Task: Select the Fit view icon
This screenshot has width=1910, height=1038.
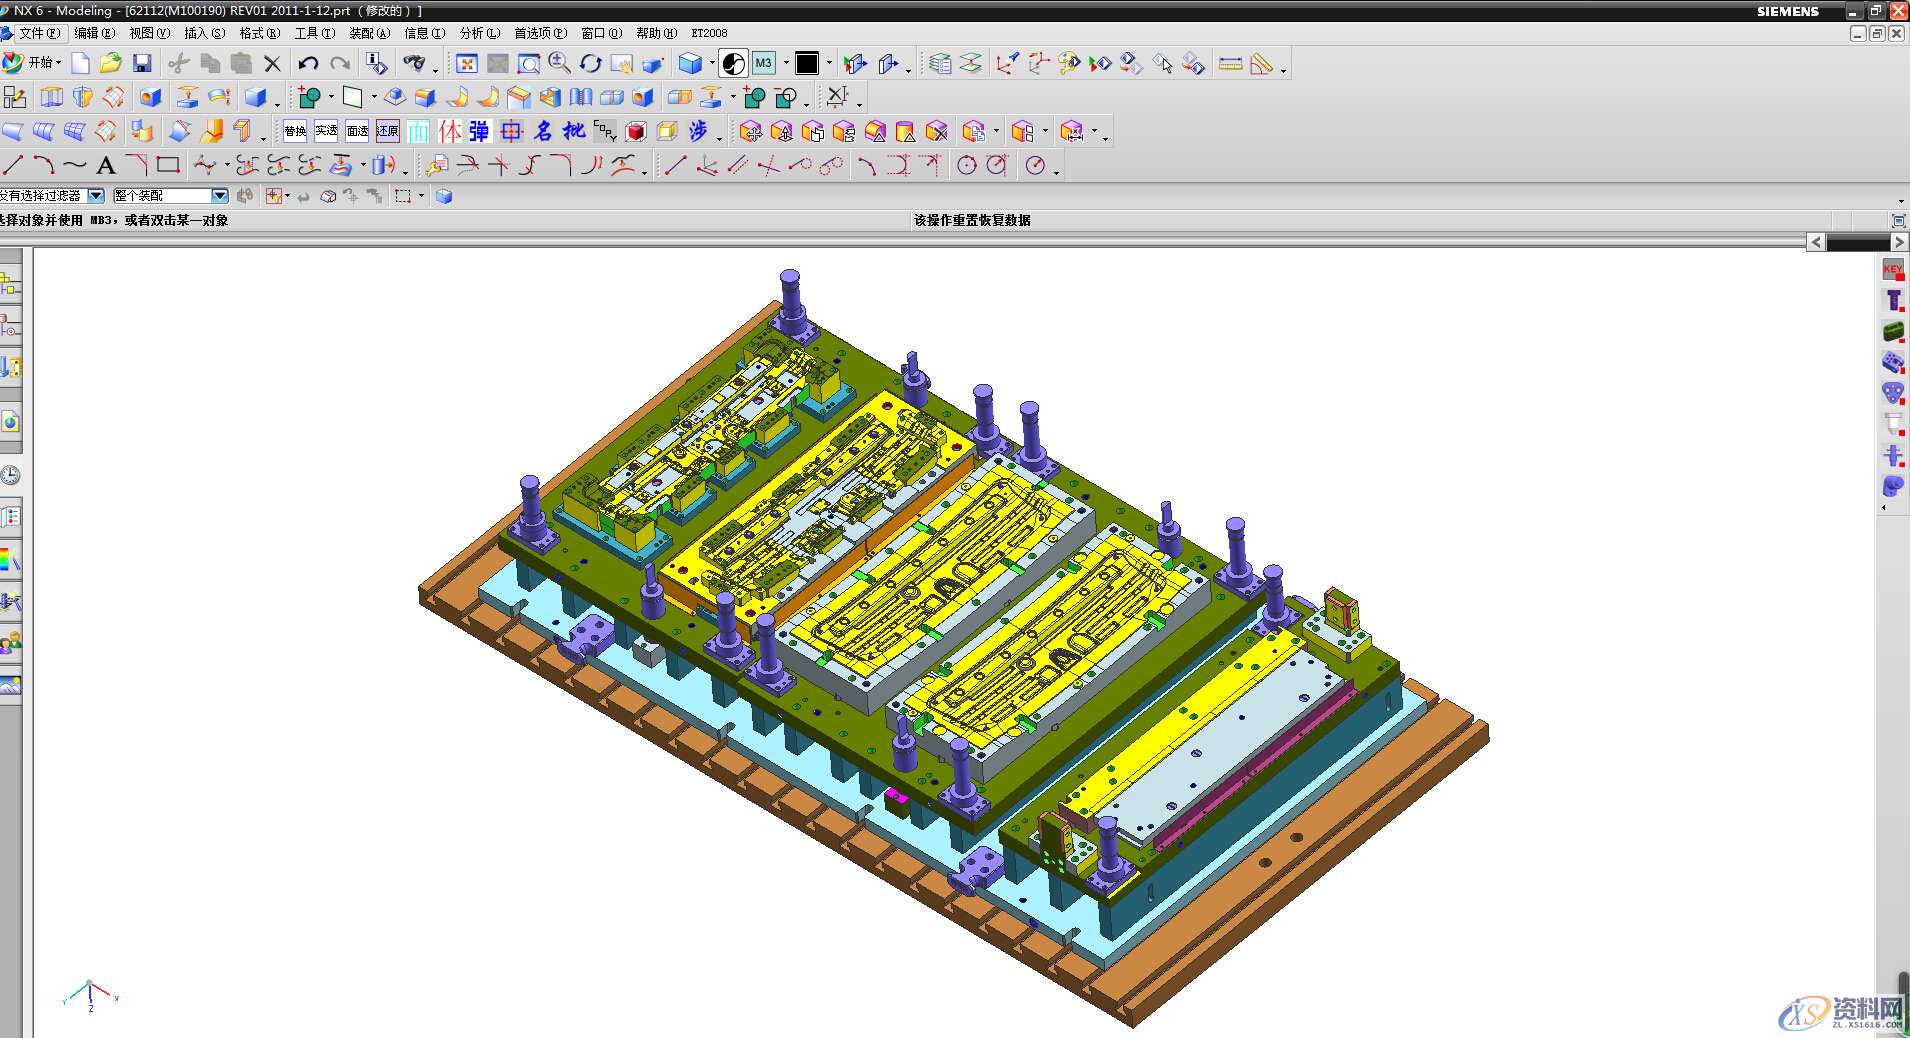Action: pyautogui.click(x=466, y=64)
